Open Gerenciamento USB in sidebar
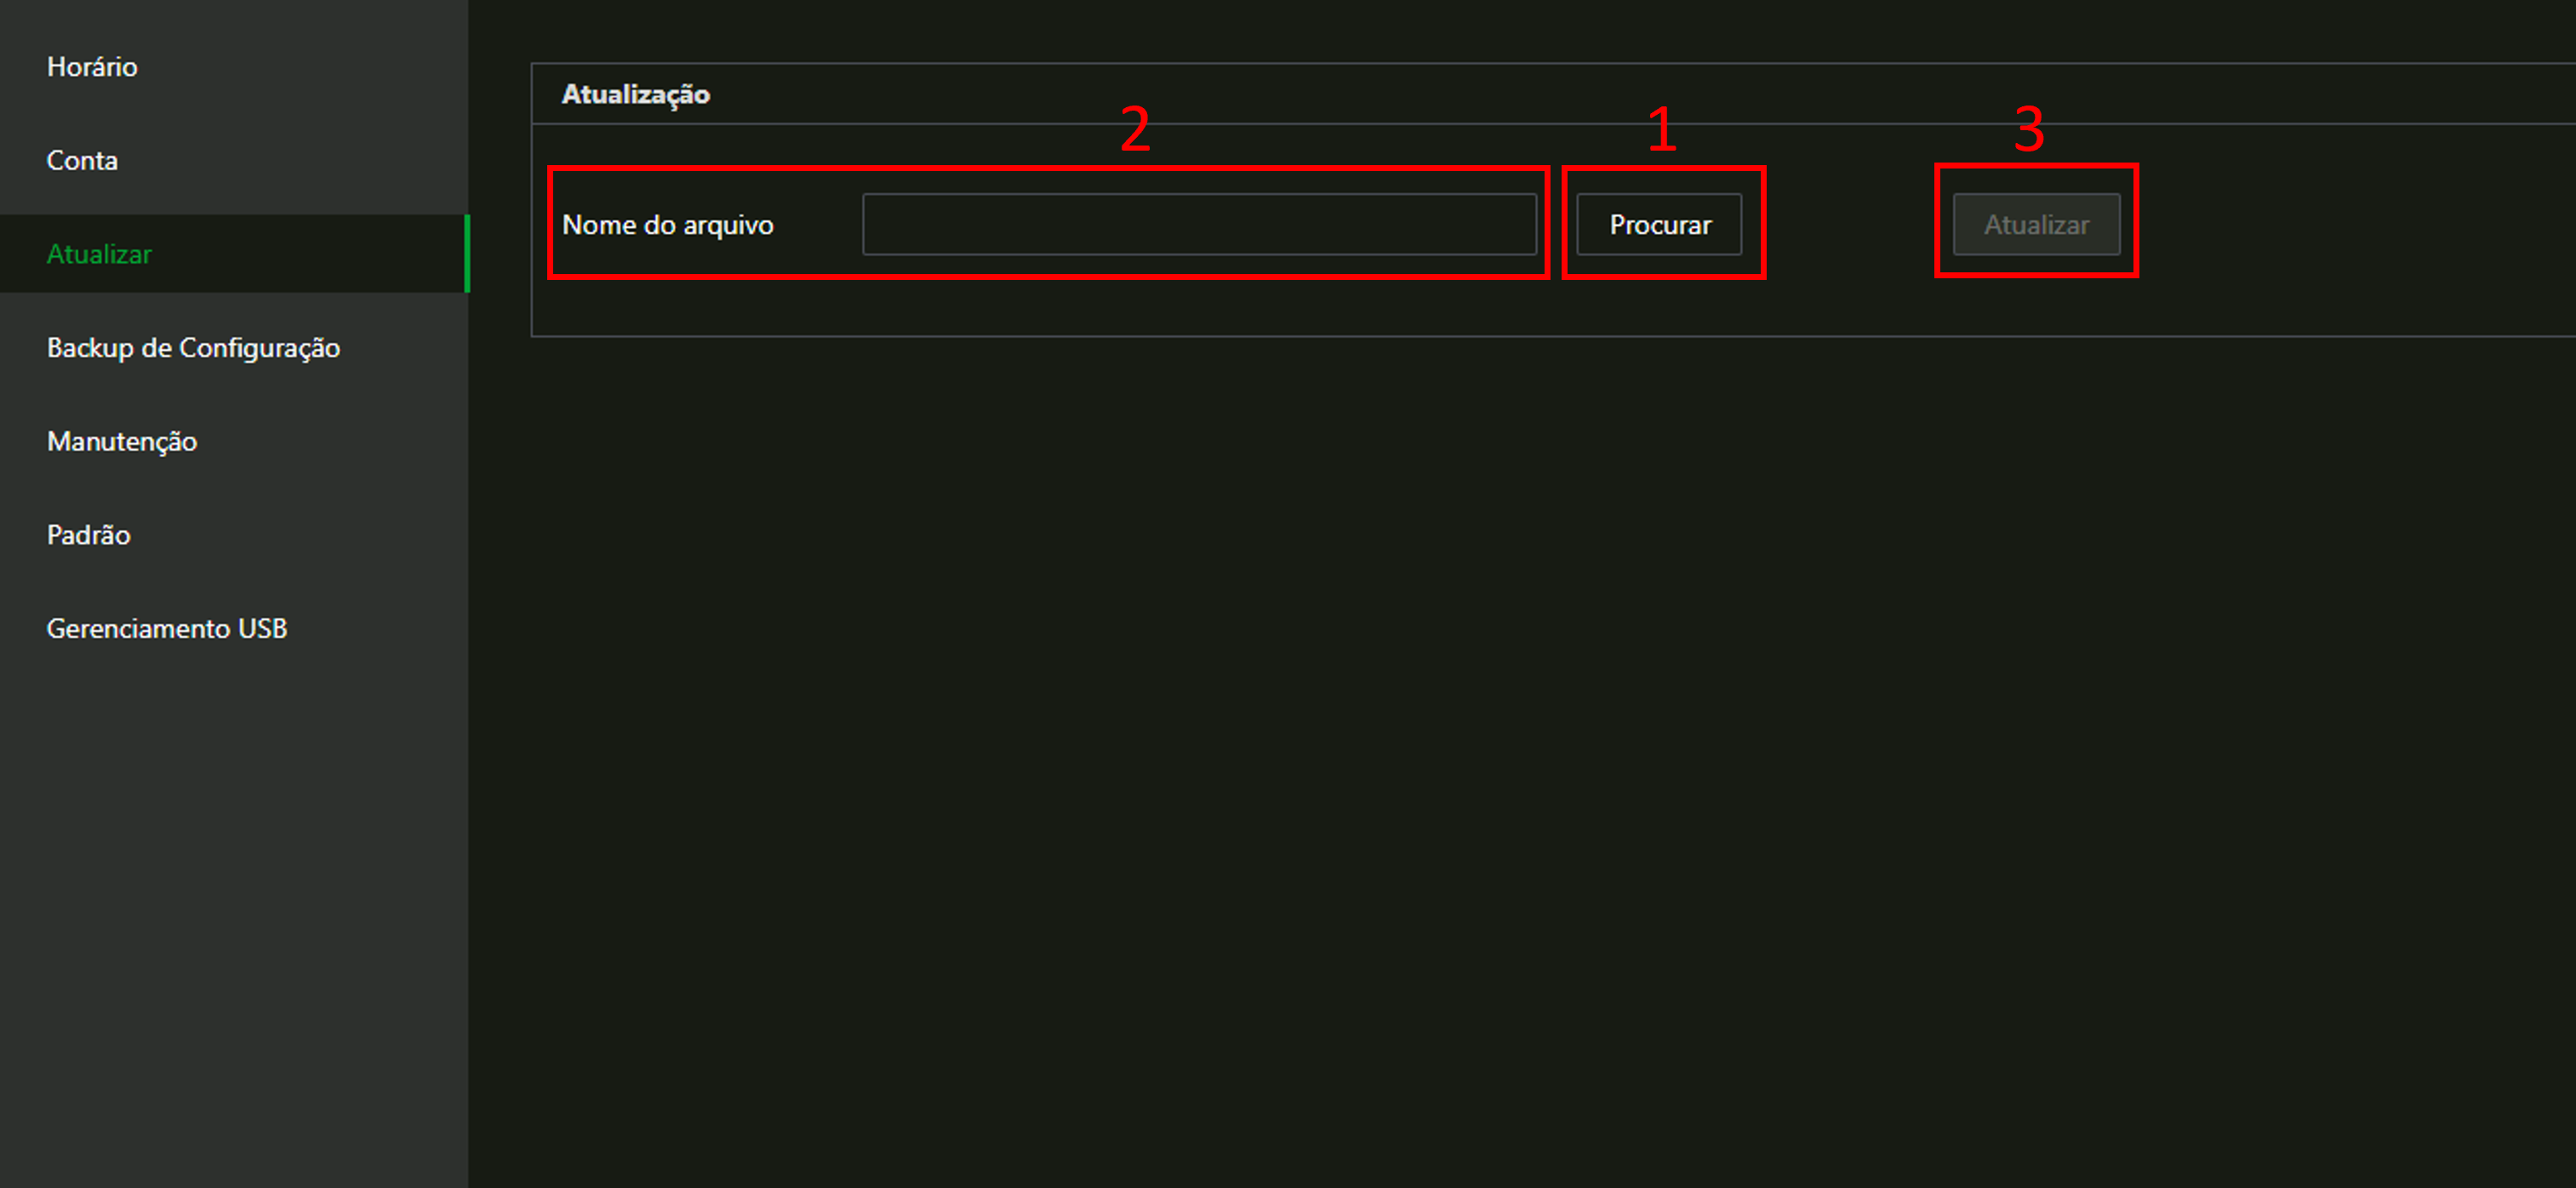Image resolution: width=2576 pixels, height=1188 pixels. point(167,628)
